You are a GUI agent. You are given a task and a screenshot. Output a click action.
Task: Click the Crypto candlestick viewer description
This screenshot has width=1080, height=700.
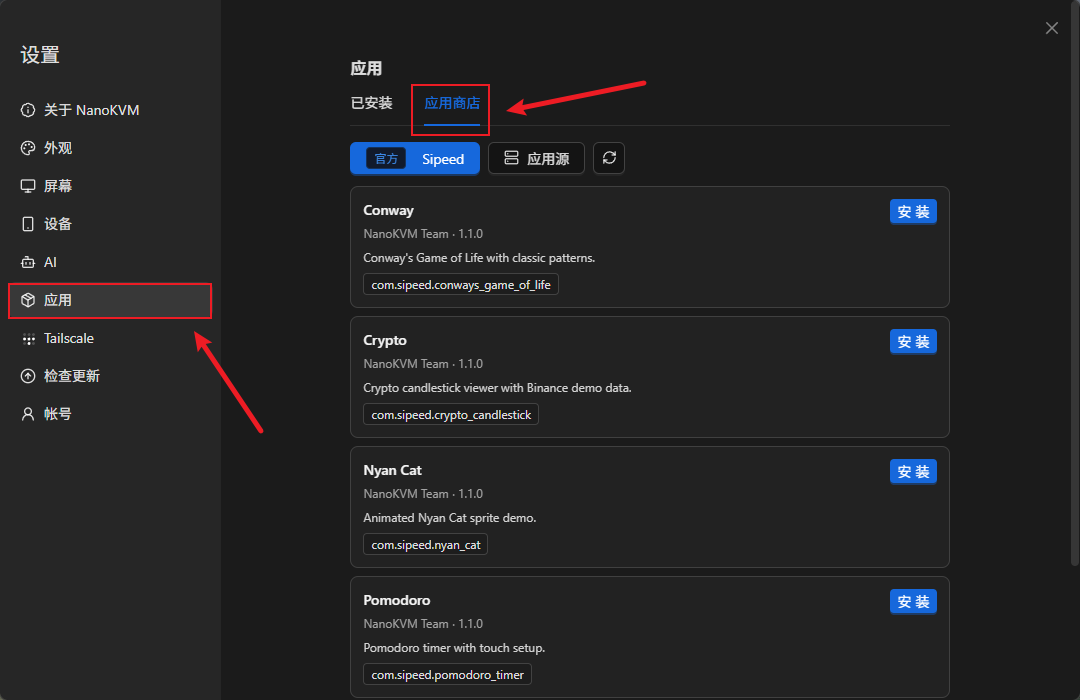click(x=497, y=388)
